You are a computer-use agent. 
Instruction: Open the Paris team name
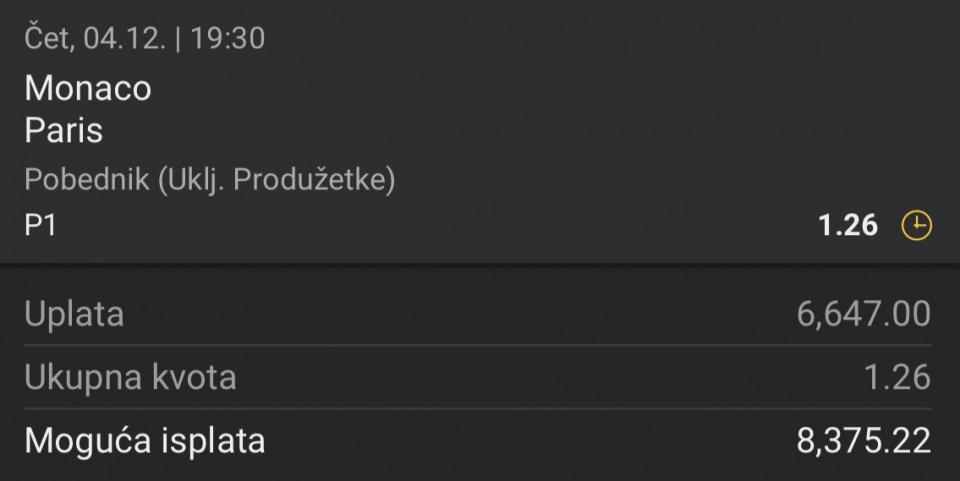(64, 131)
